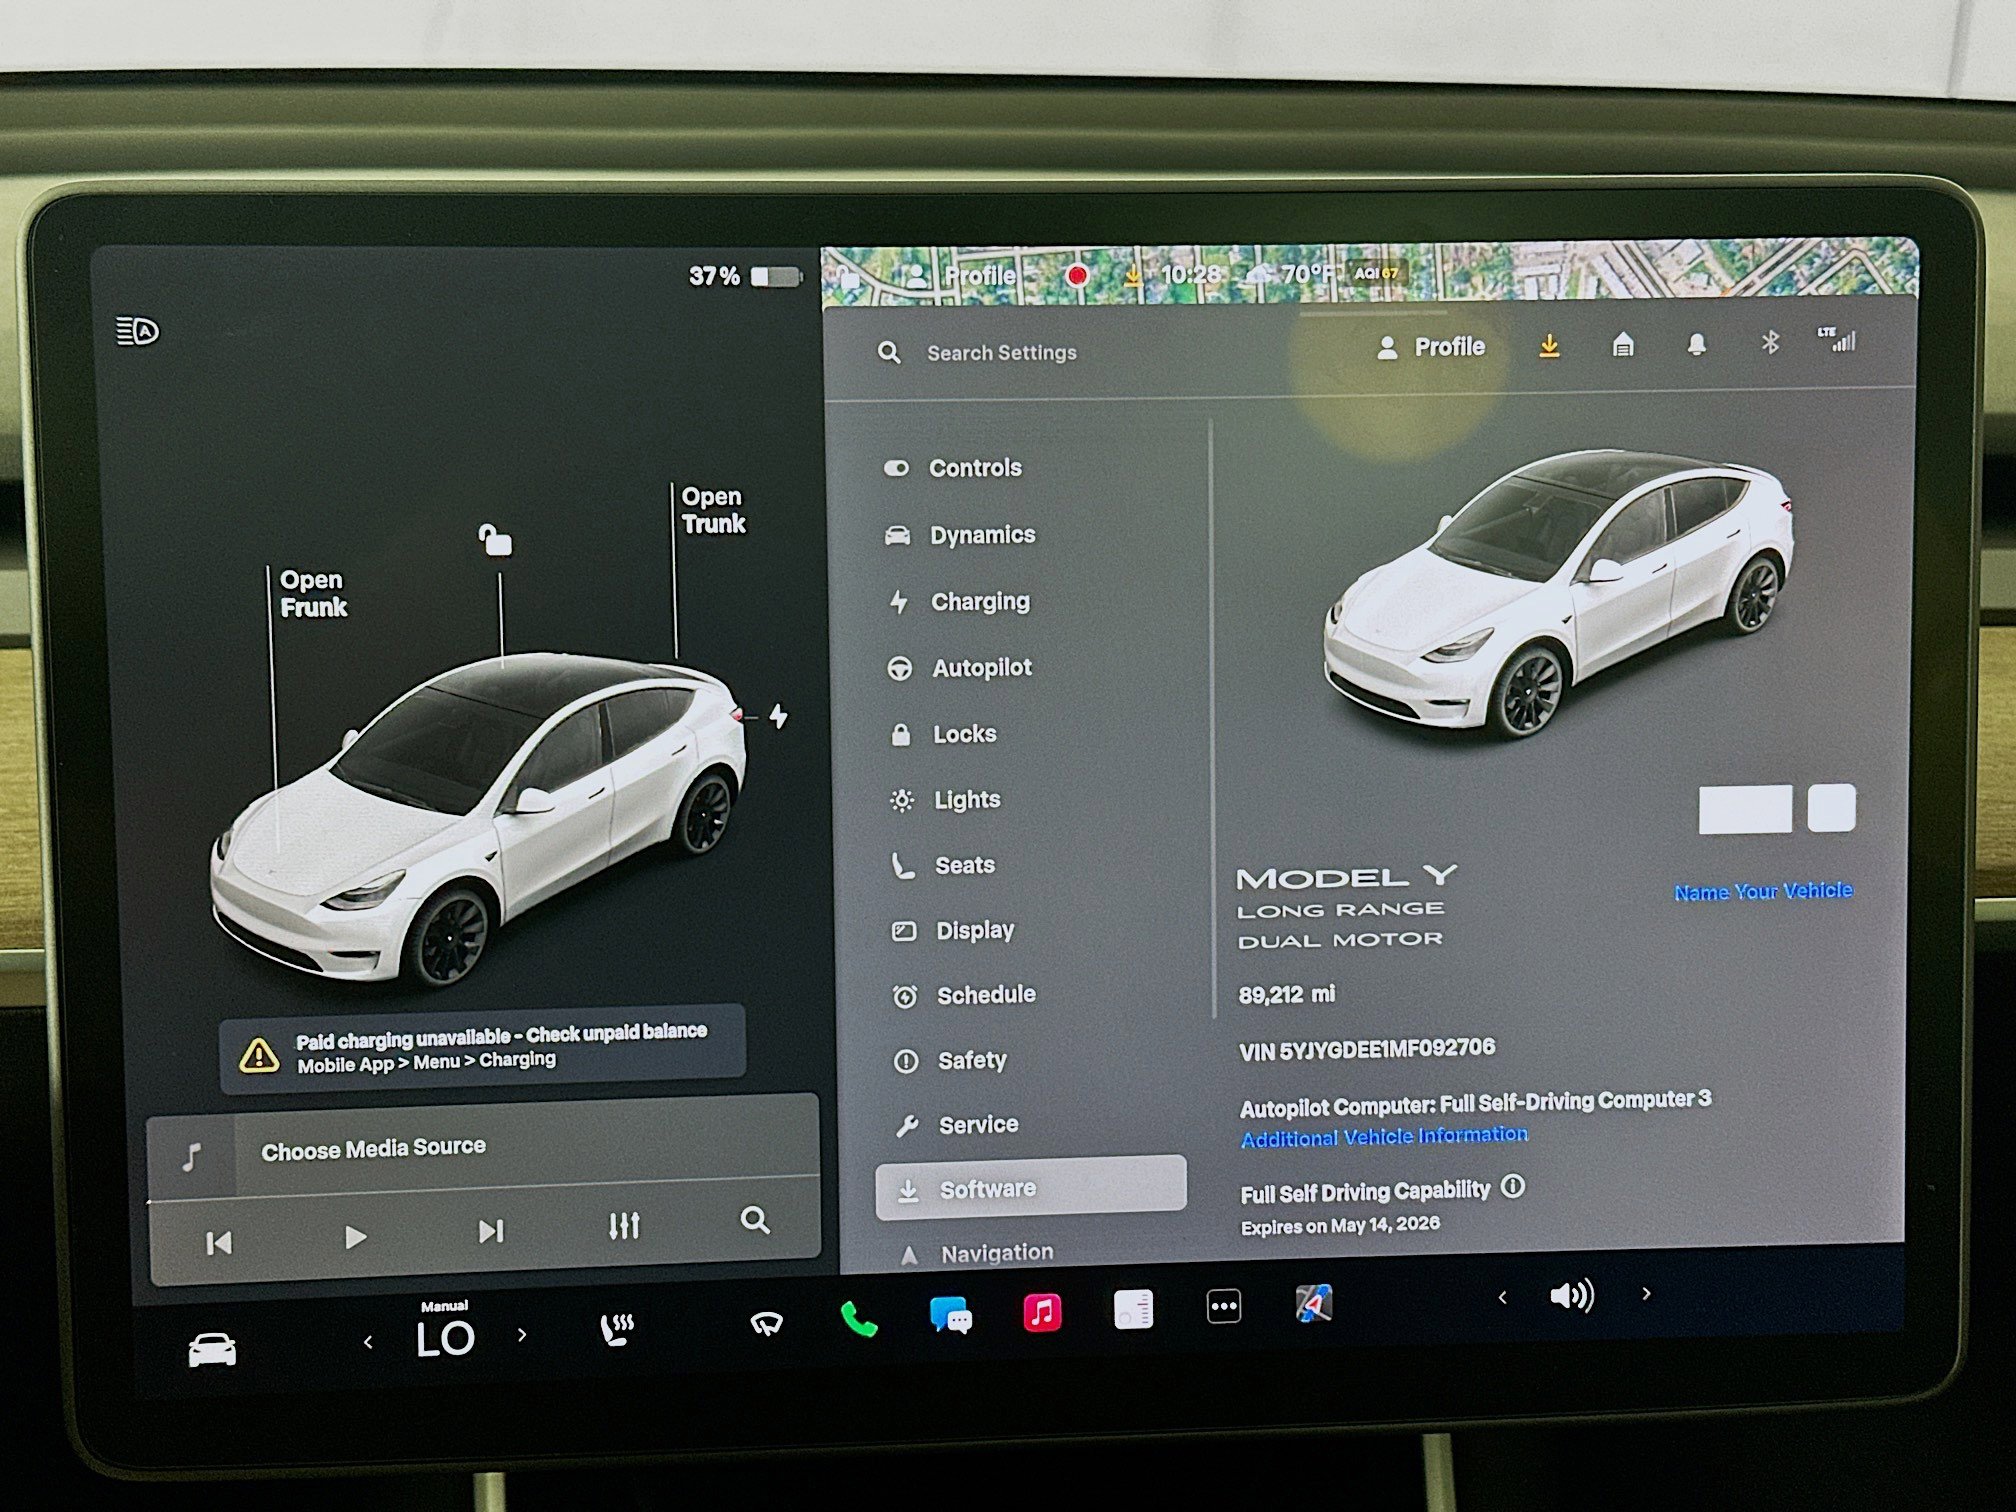This screenshot has width=2016, height=1512.
Task: Tap the charge port lightning bolt icon
Action: click(x=778, y=716)
